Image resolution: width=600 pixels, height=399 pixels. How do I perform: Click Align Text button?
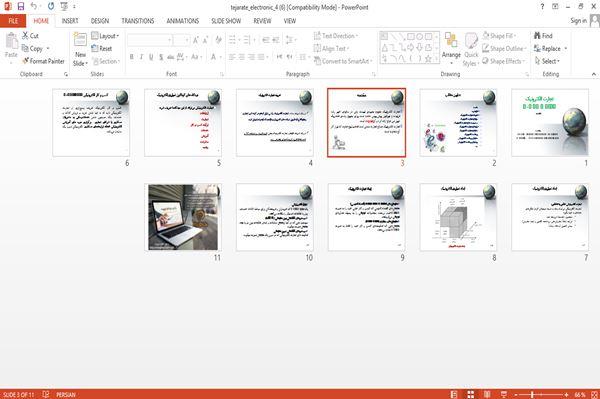point(331,49)
